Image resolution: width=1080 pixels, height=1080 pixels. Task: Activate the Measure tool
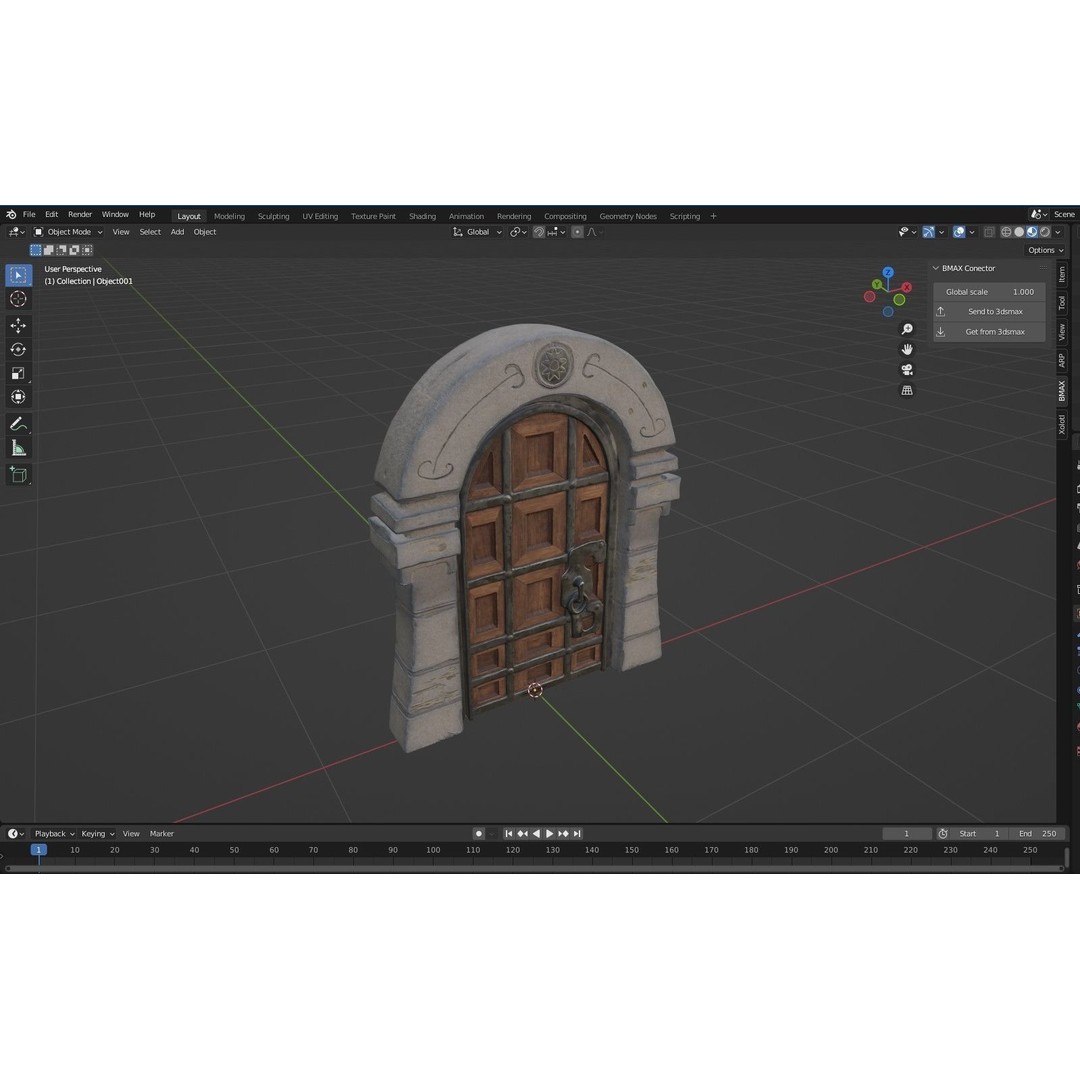[x=18, y=448]
